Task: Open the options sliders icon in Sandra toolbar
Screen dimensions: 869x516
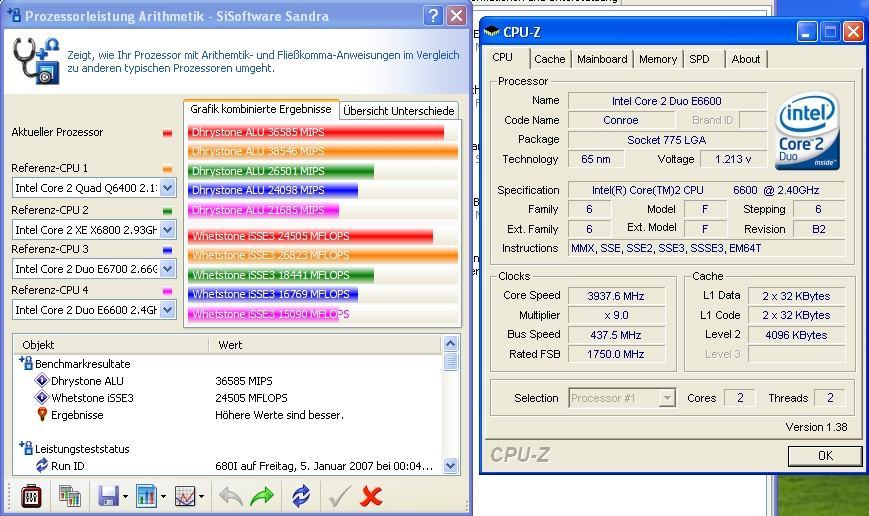Action: coord(31,496)
